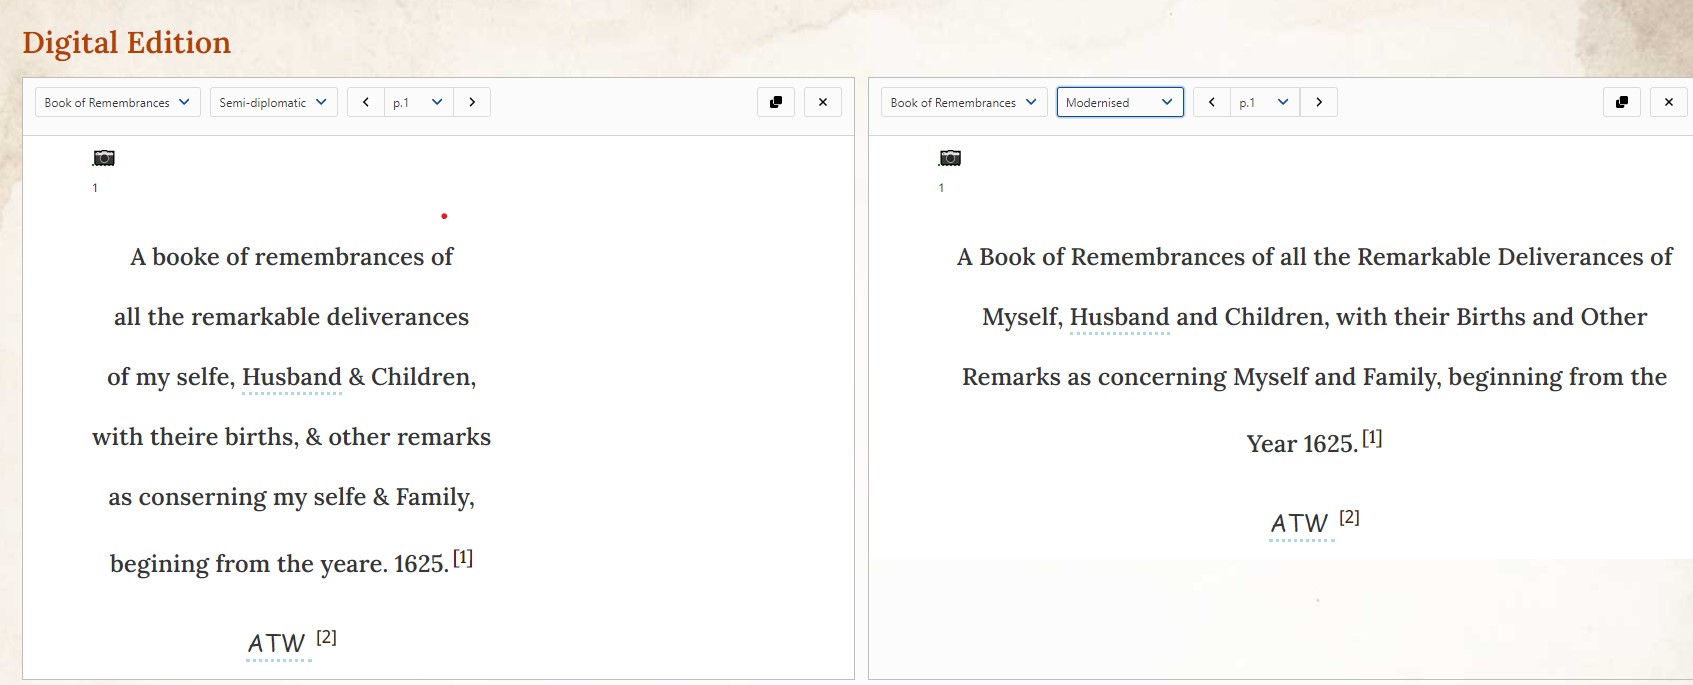Click underlined Husband in Modernised text
This screenshot has width=1693, height=685.
1119,317
